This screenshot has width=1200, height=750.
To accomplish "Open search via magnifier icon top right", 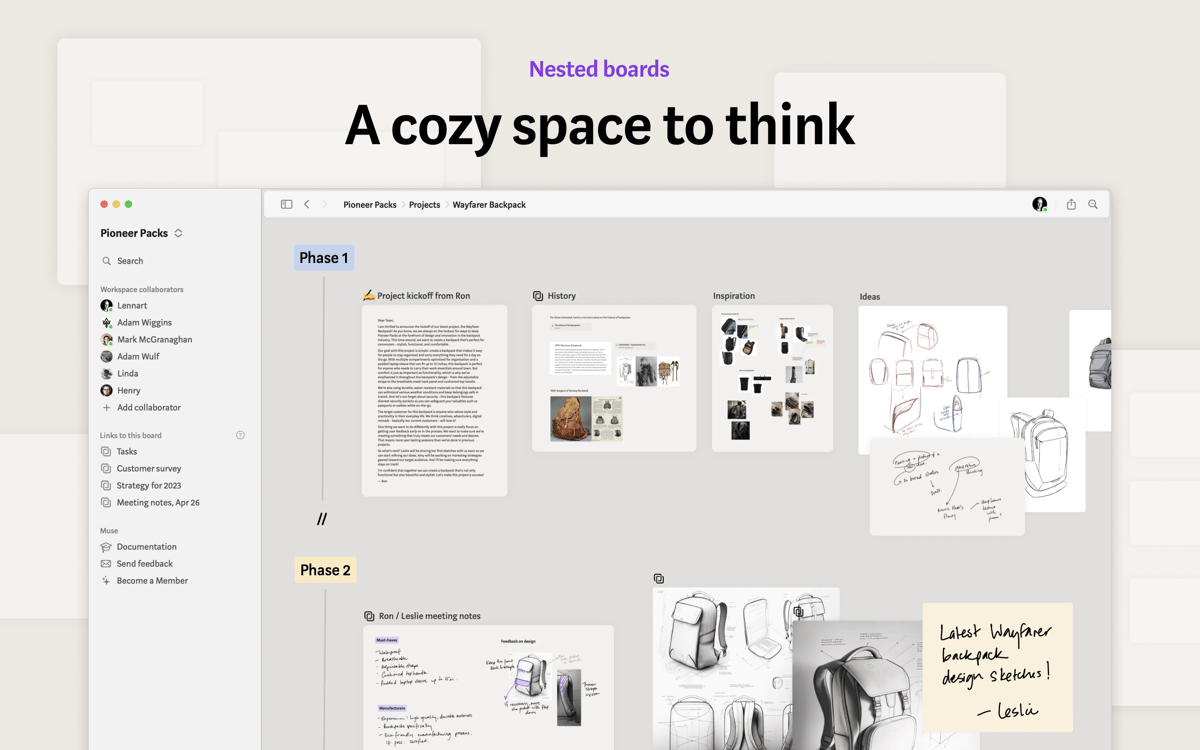I will (1093, 205).
